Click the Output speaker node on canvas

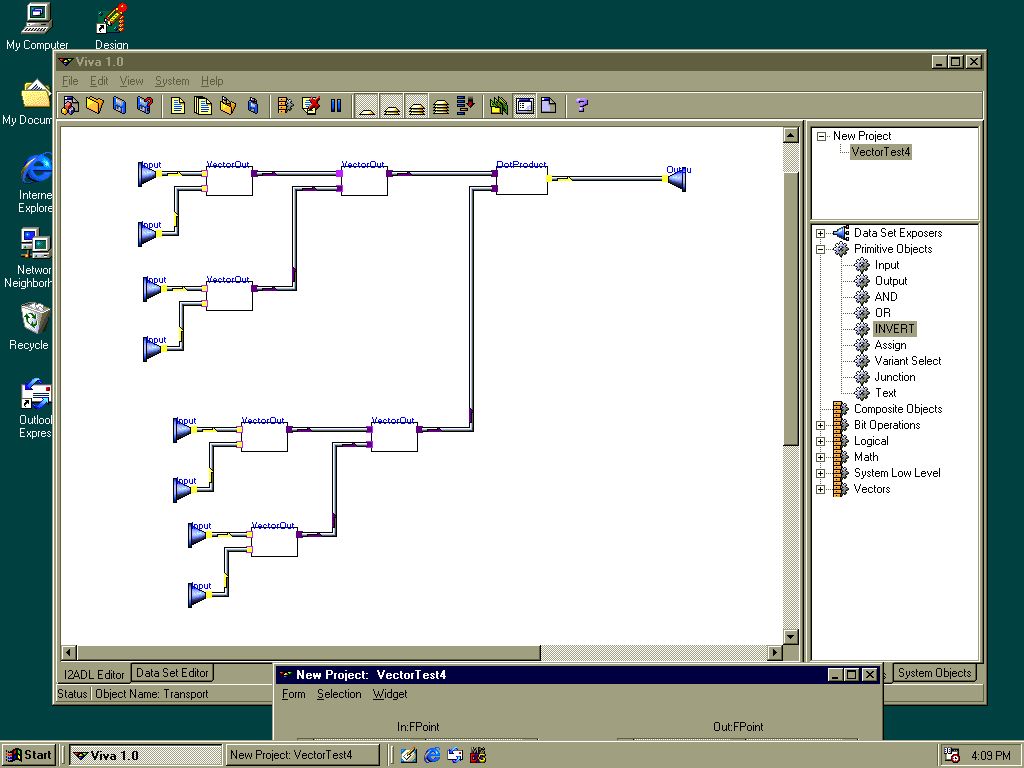coord(677,179)
